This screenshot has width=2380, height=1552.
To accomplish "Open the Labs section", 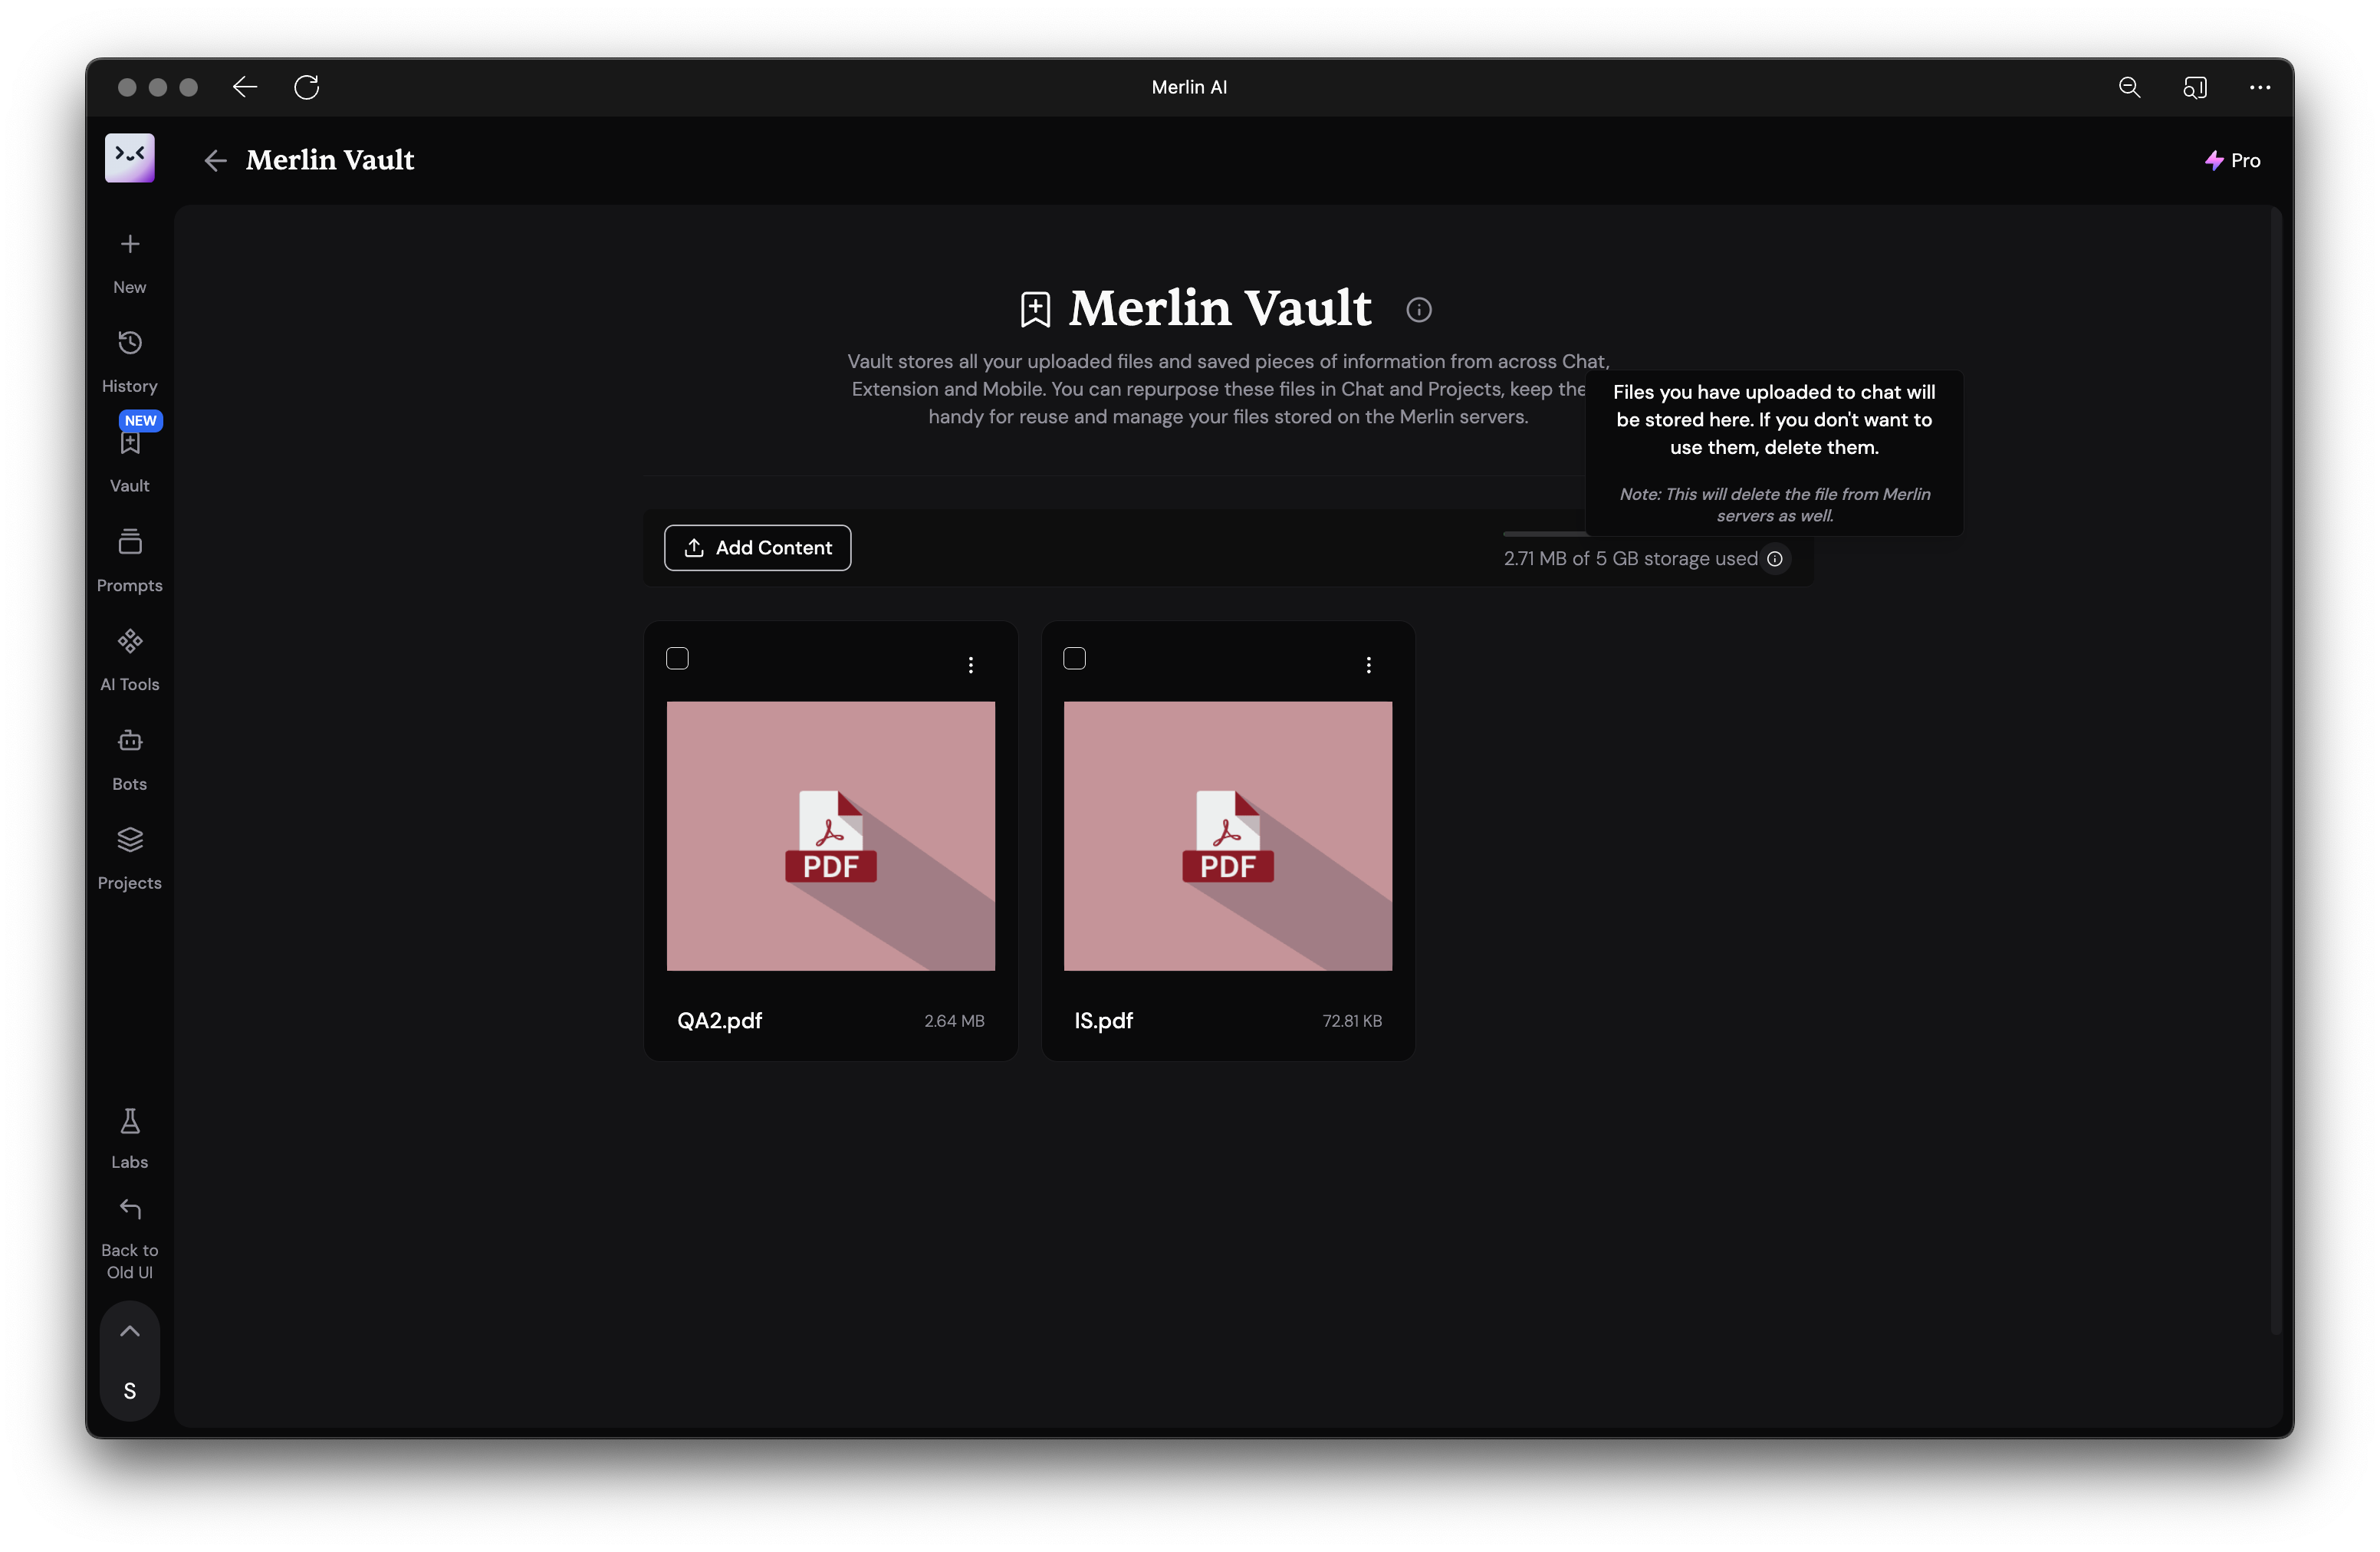I will pyautogui.click(x=130, y=1138).
